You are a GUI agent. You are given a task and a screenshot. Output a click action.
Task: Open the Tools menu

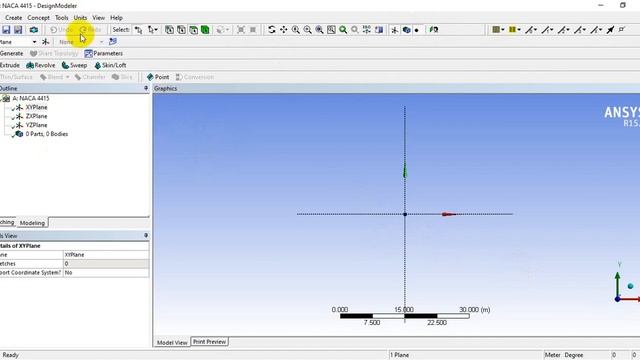(x=62, y=18)
